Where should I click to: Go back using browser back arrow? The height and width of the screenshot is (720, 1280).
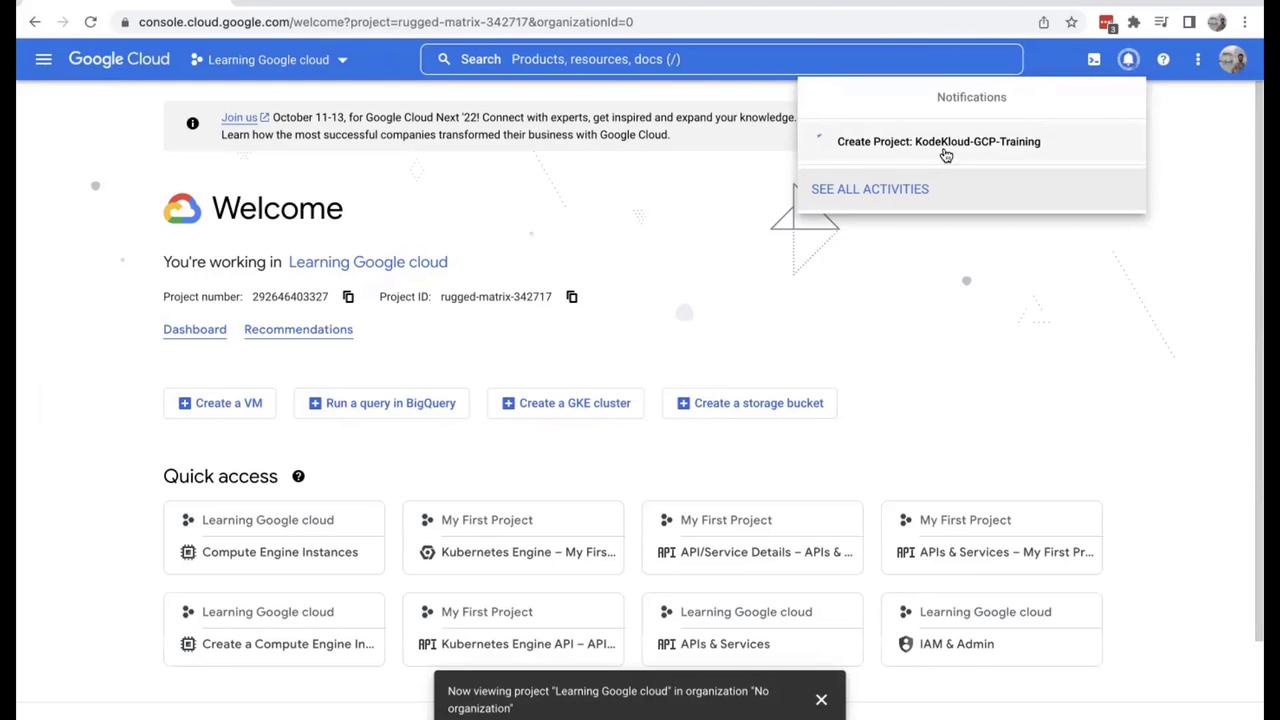pos(35,22)
